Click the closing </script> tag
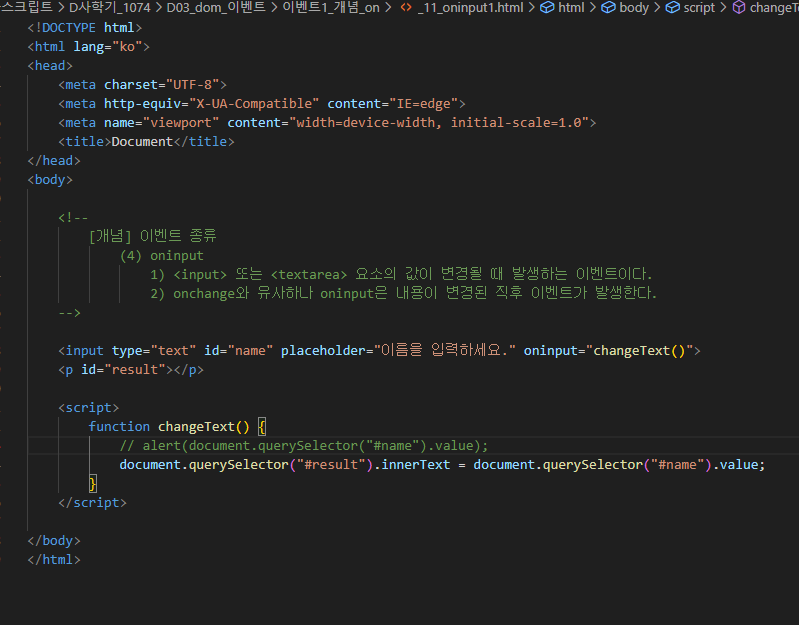The width and height of the screenshot is (799, 625). coord(92,503)
